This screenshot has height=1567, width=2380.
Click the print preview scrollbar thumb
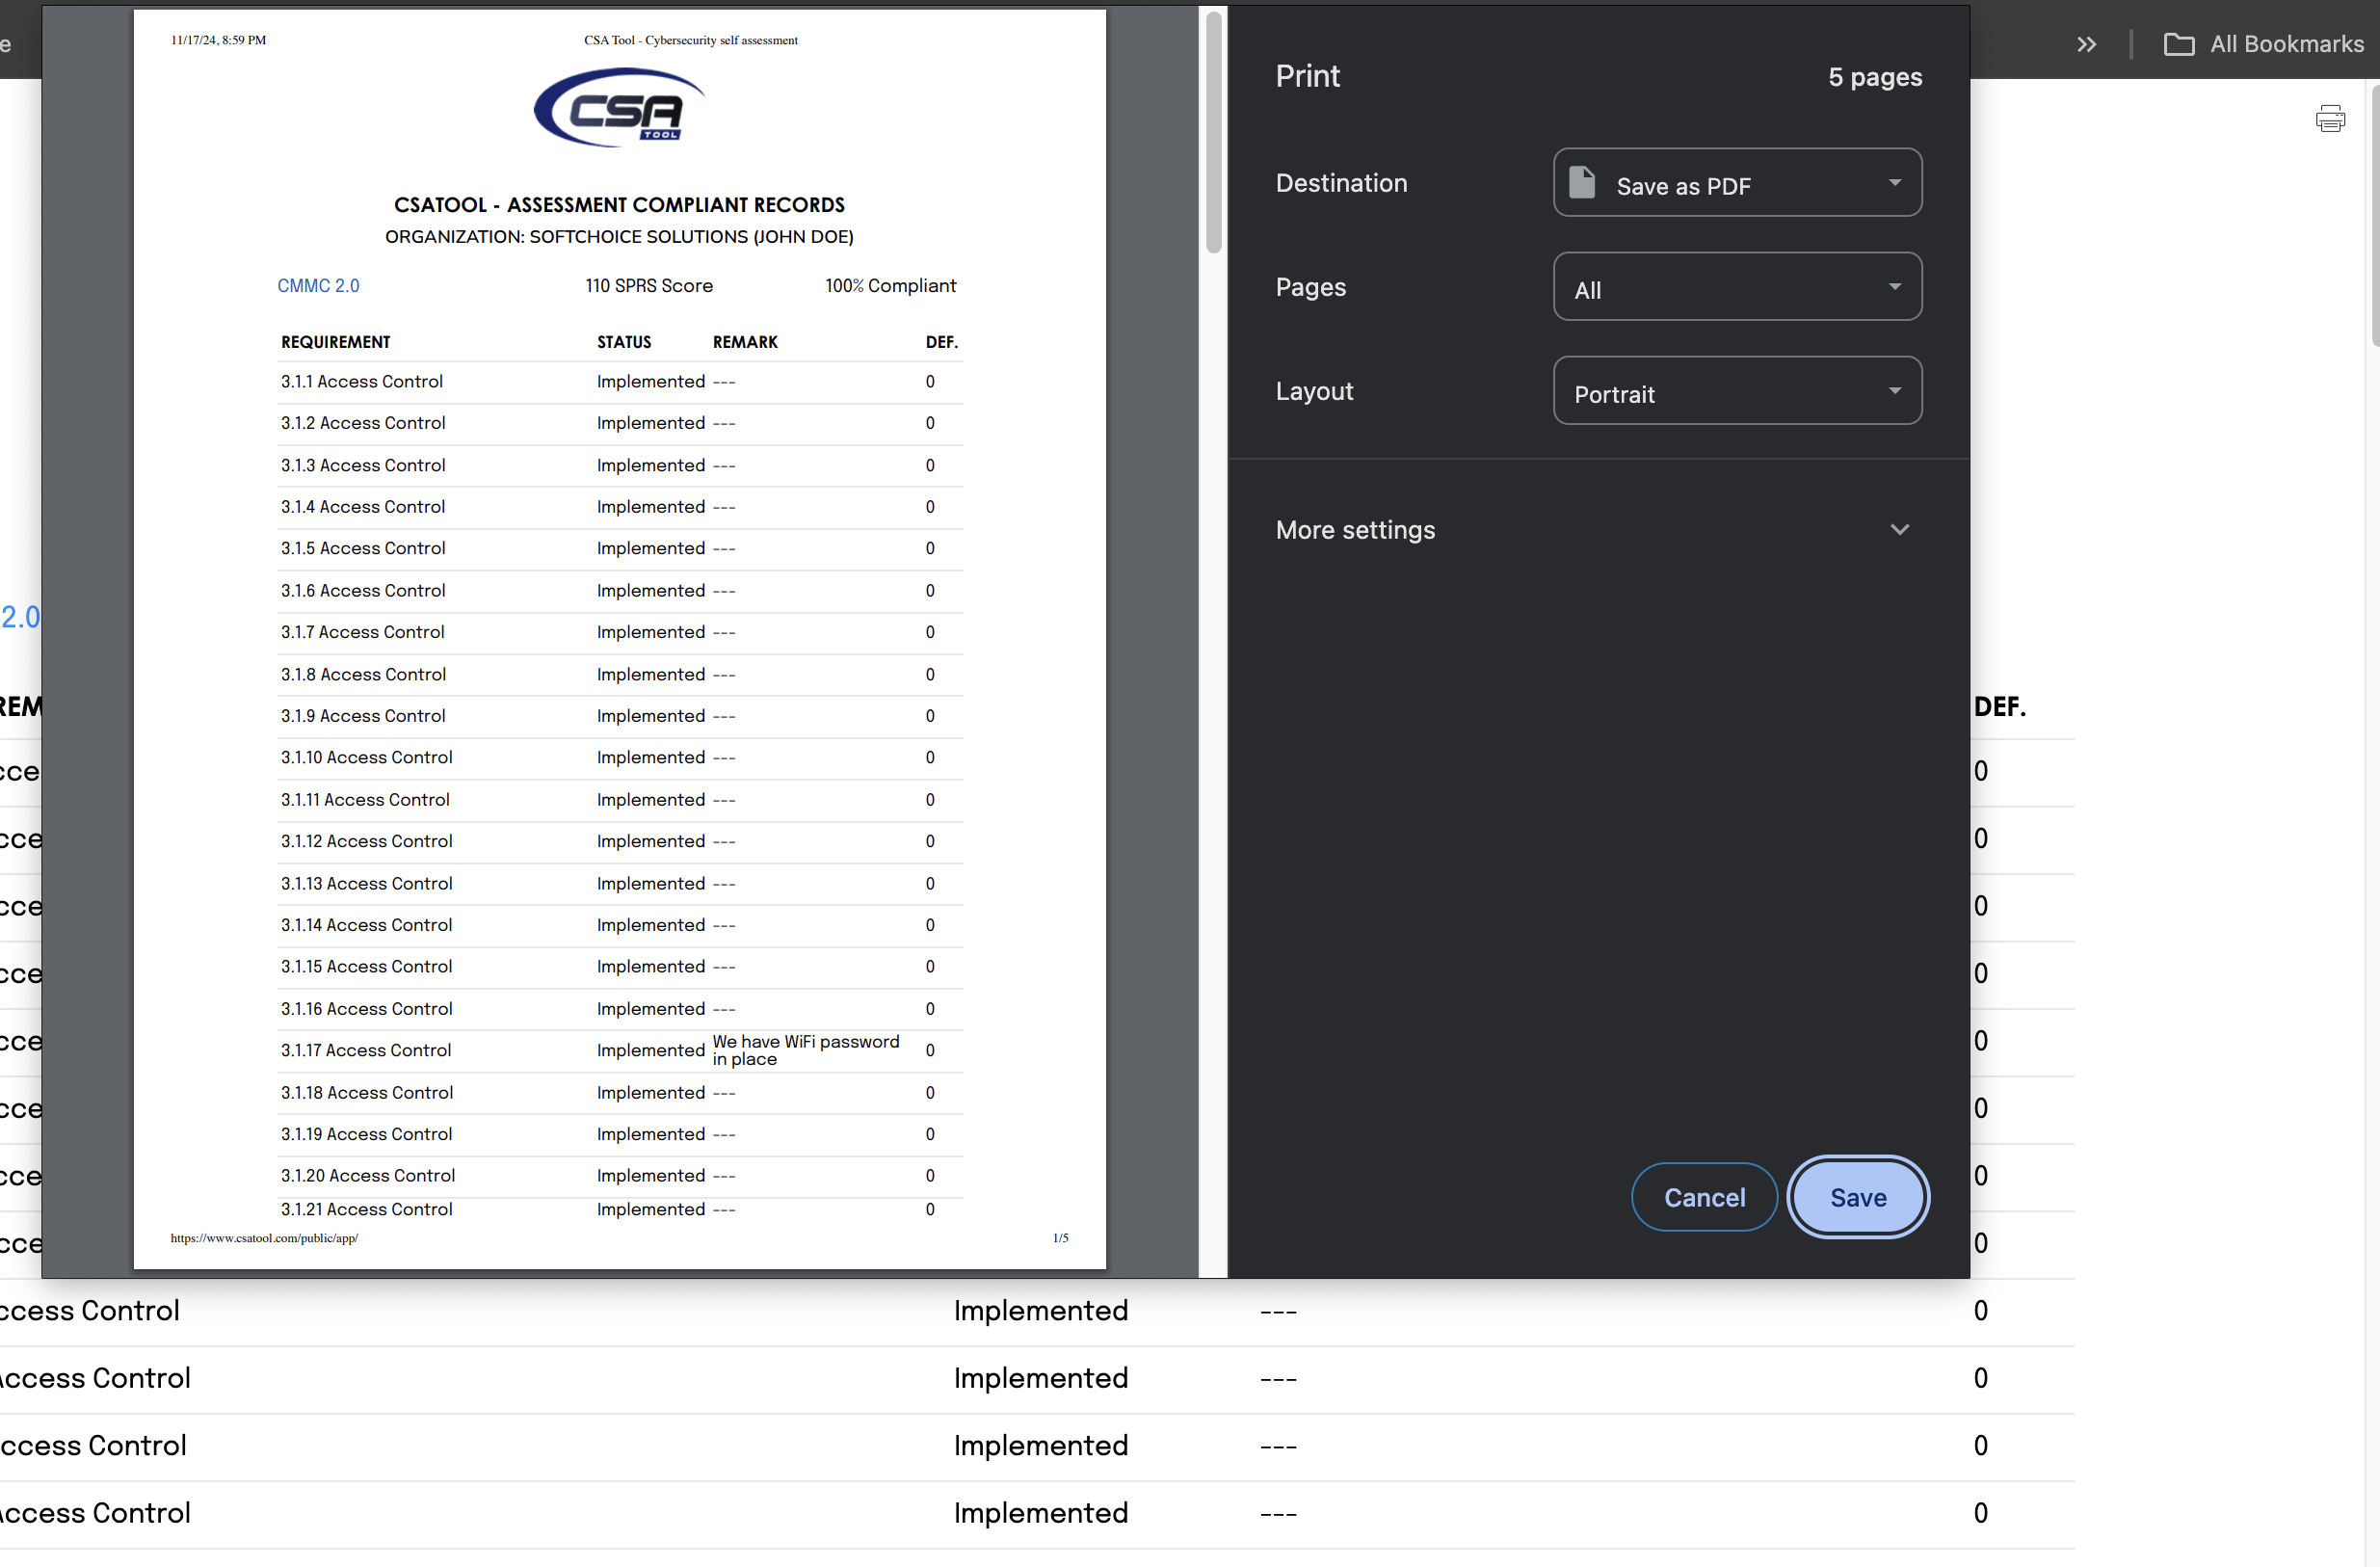point(1213,130)
